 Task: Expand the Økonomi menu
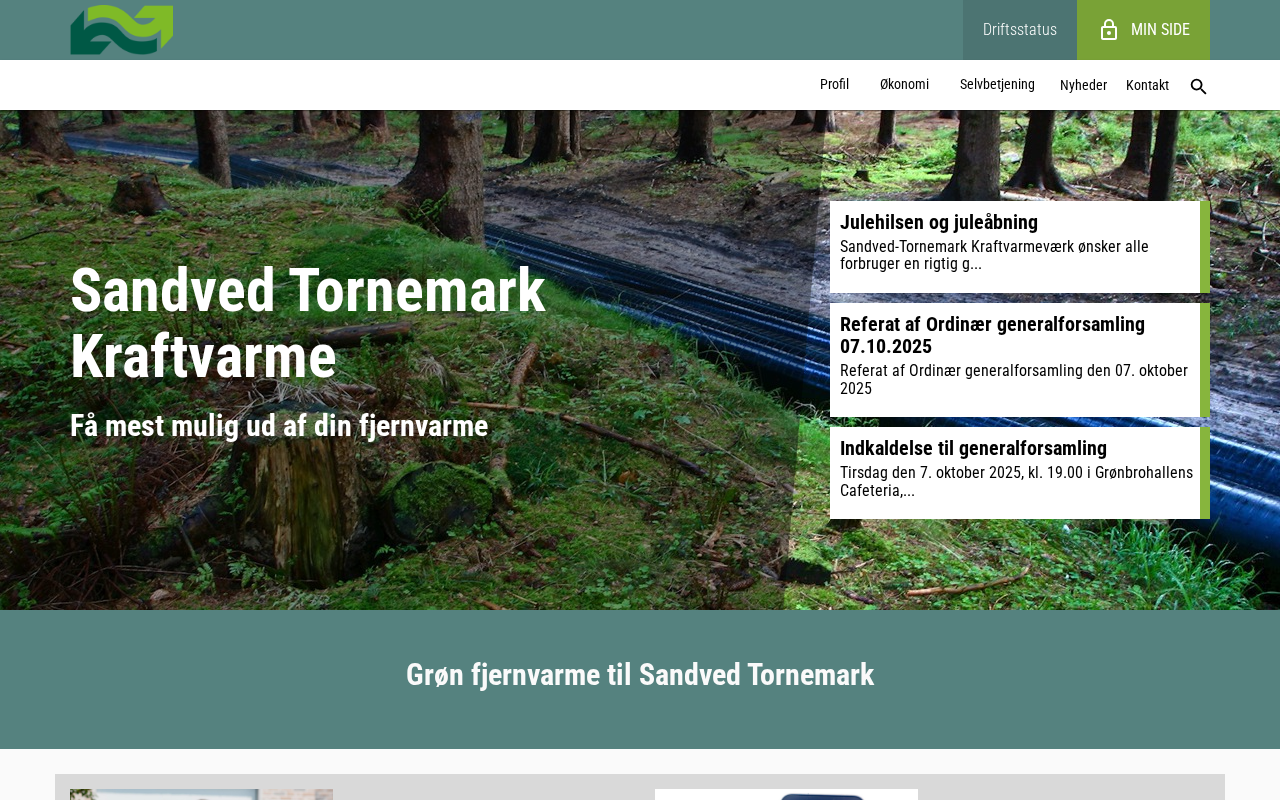click(x=904, y=85)
